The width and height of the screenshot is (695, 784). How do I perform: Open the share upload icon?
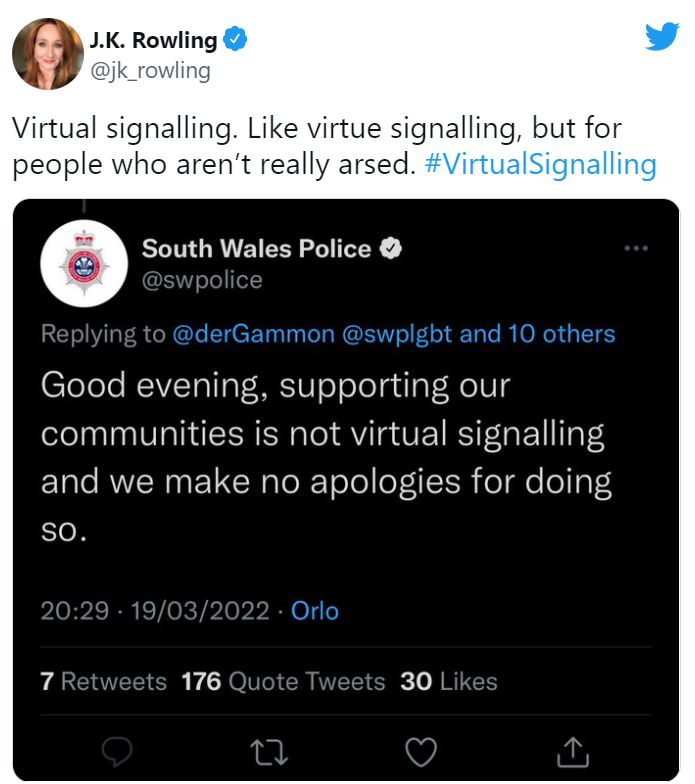(572, 752)
